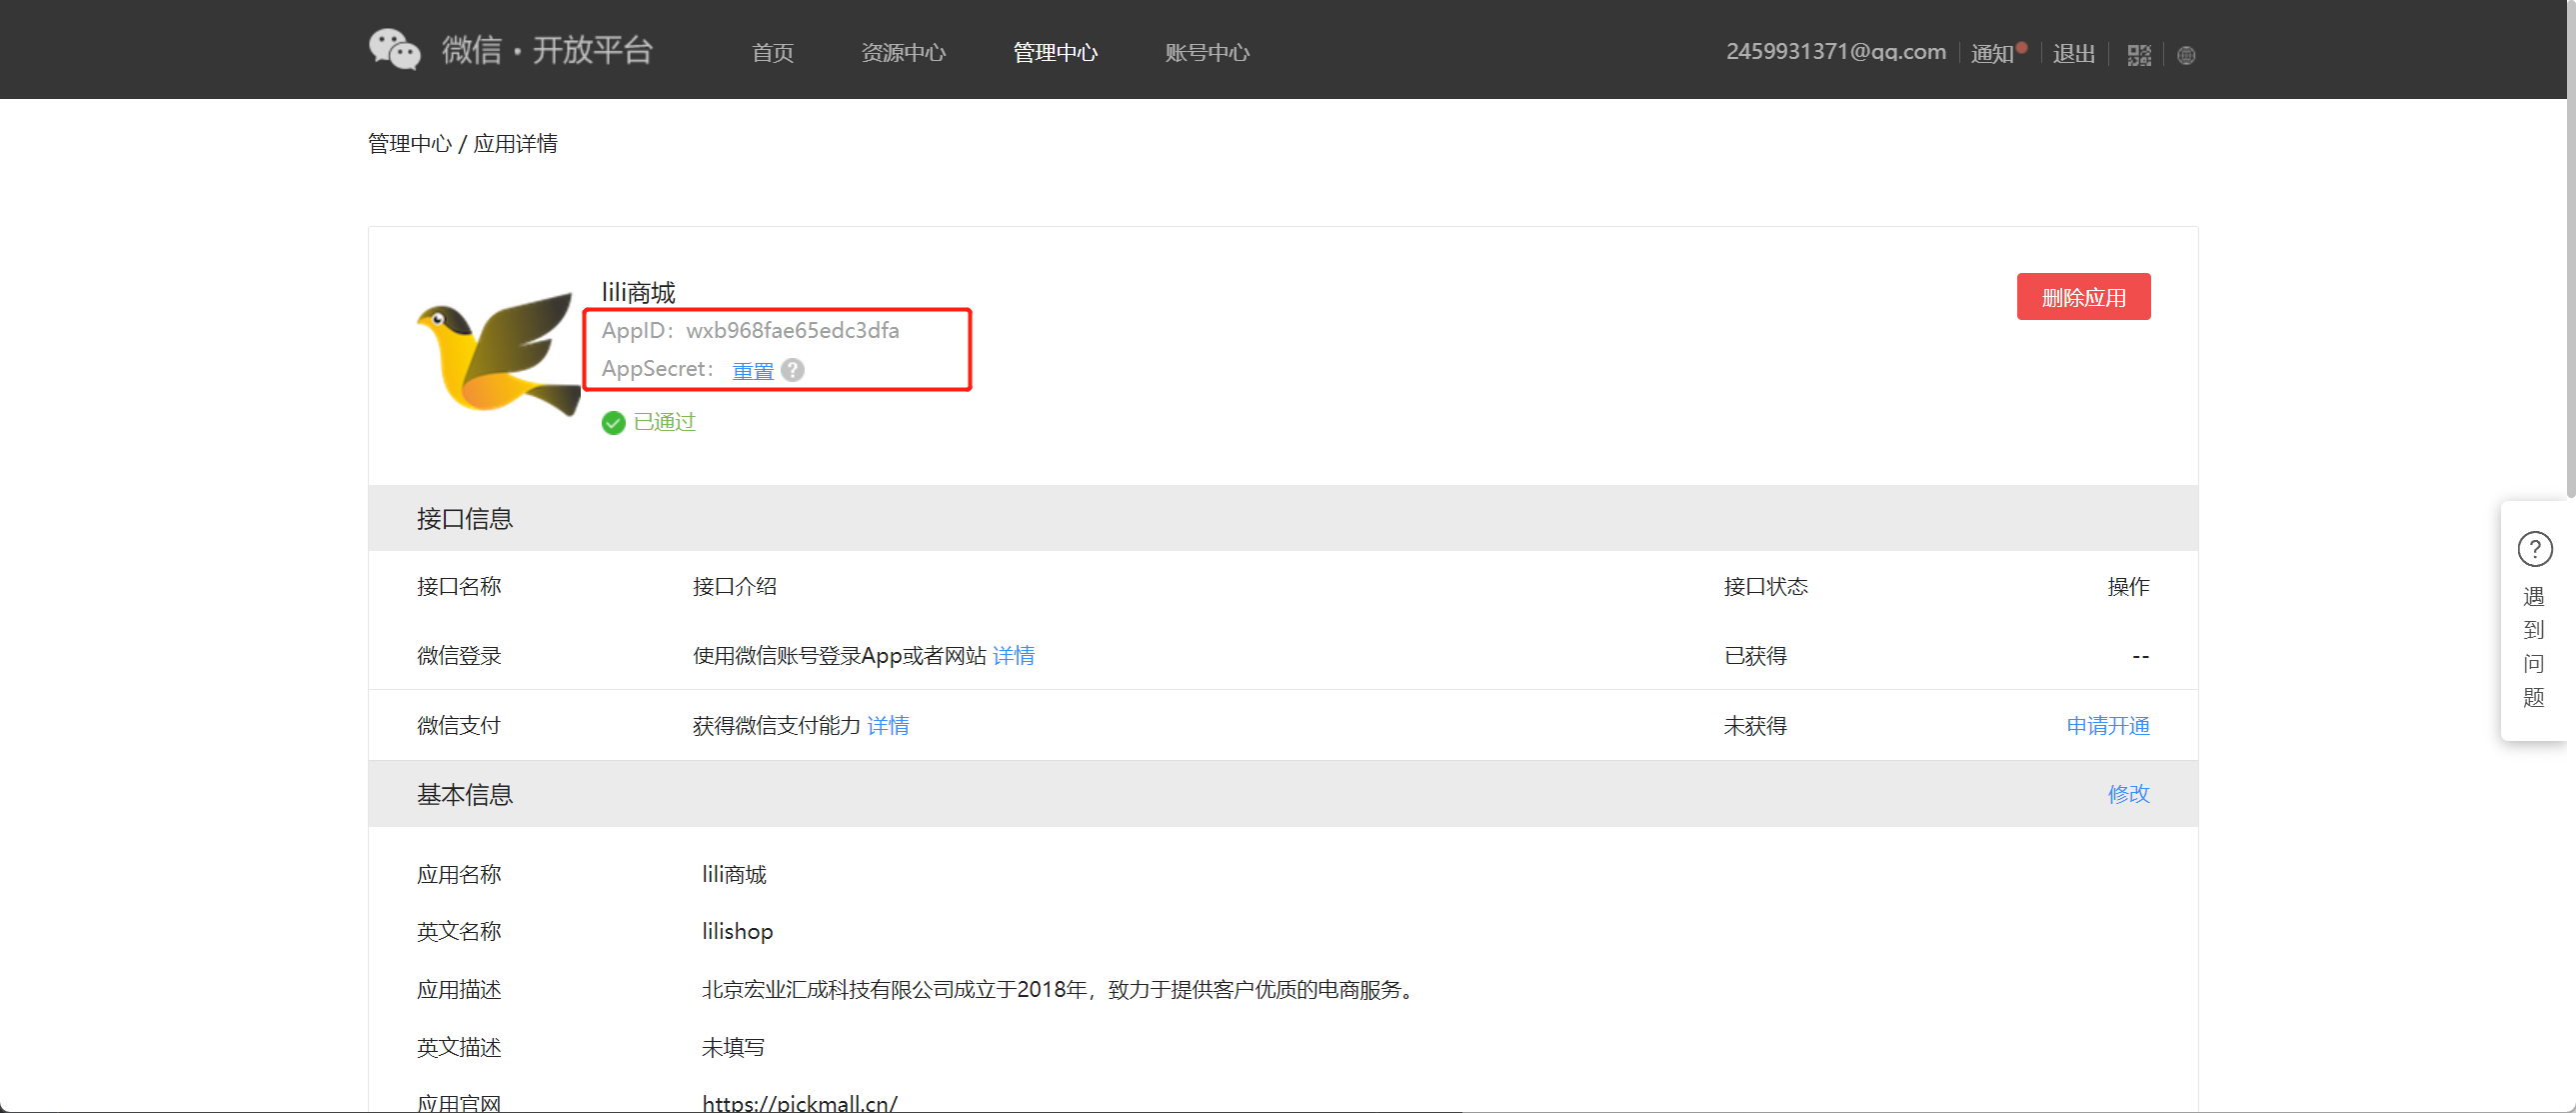Click 微信·开放平台 site title

pyautogui.click(x=547, y=50)
